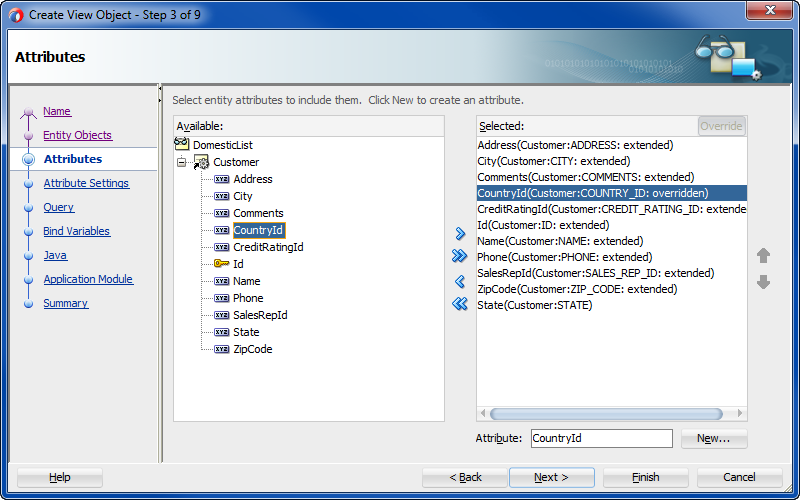Click the Customer entity icon in tree

201,162
